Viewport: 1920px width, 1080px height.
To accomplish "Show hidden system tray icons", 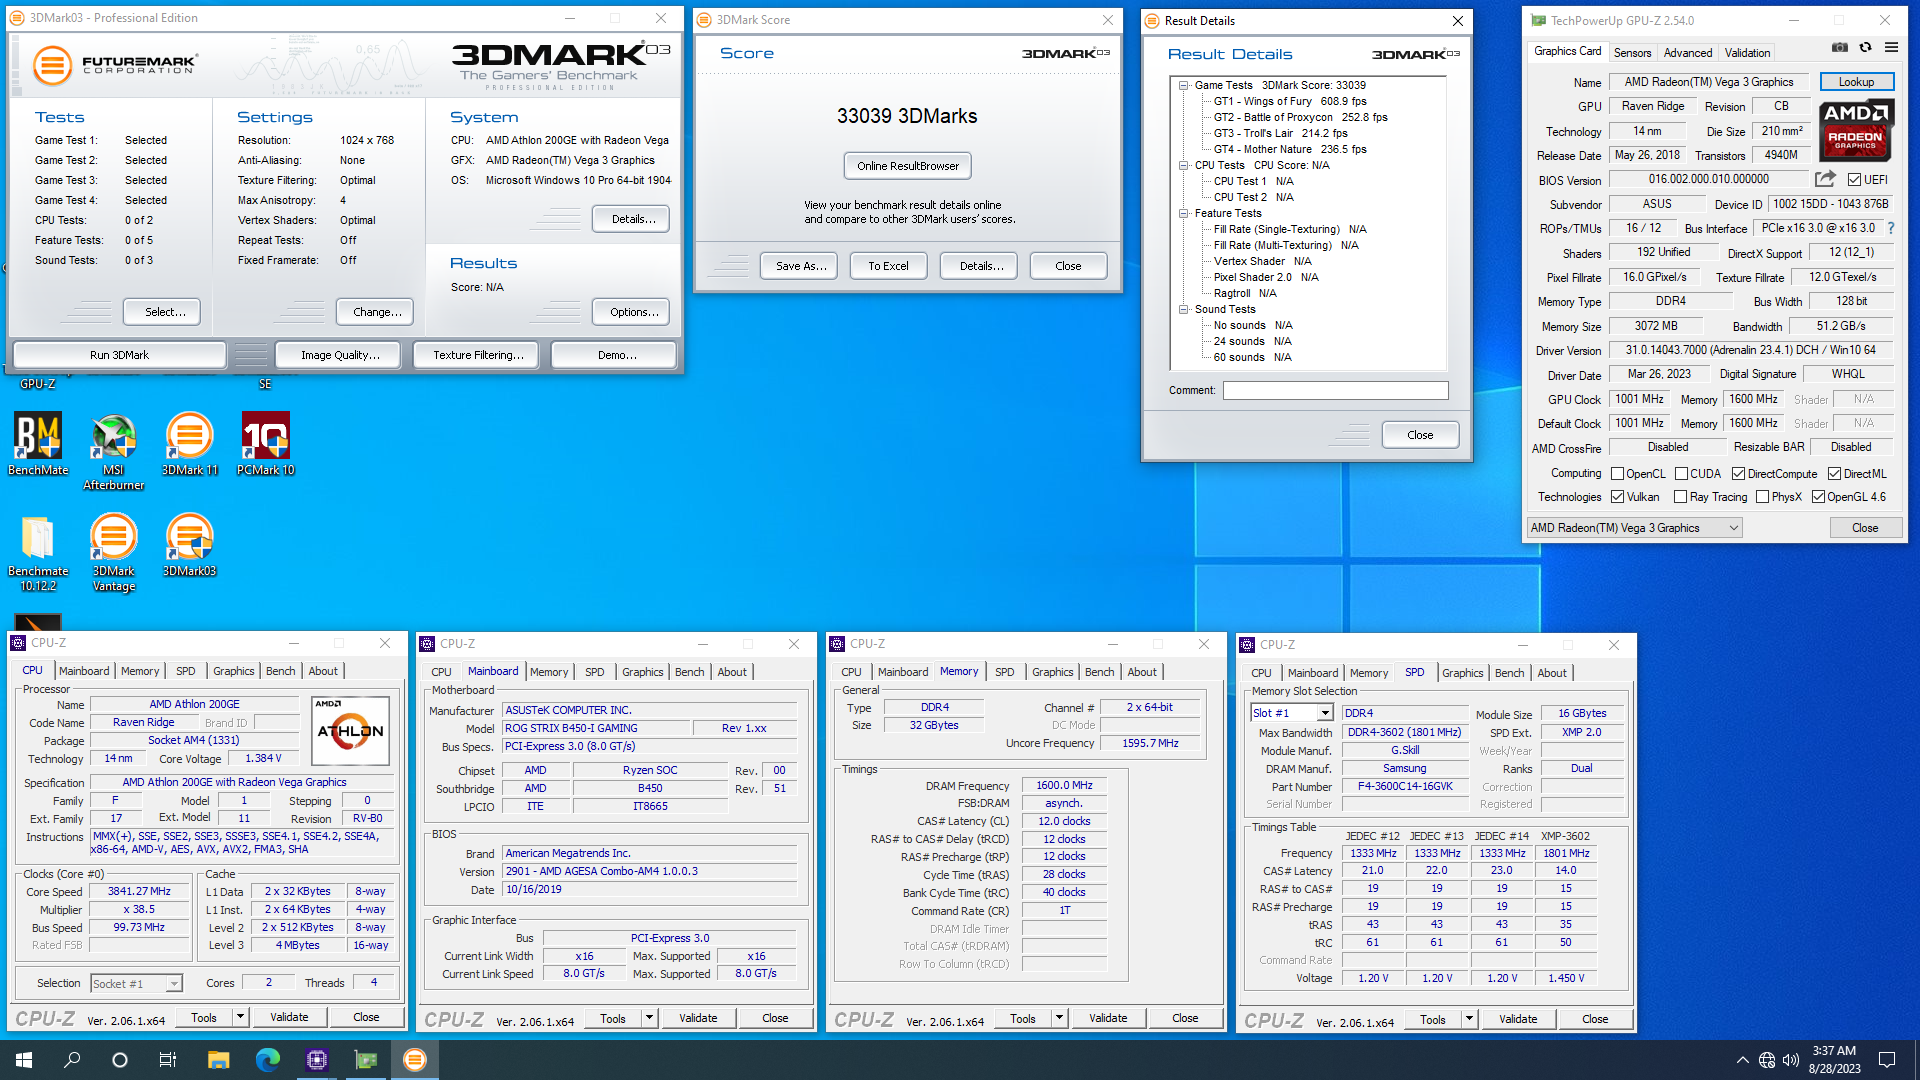I will click(x=1742, y=1060).
